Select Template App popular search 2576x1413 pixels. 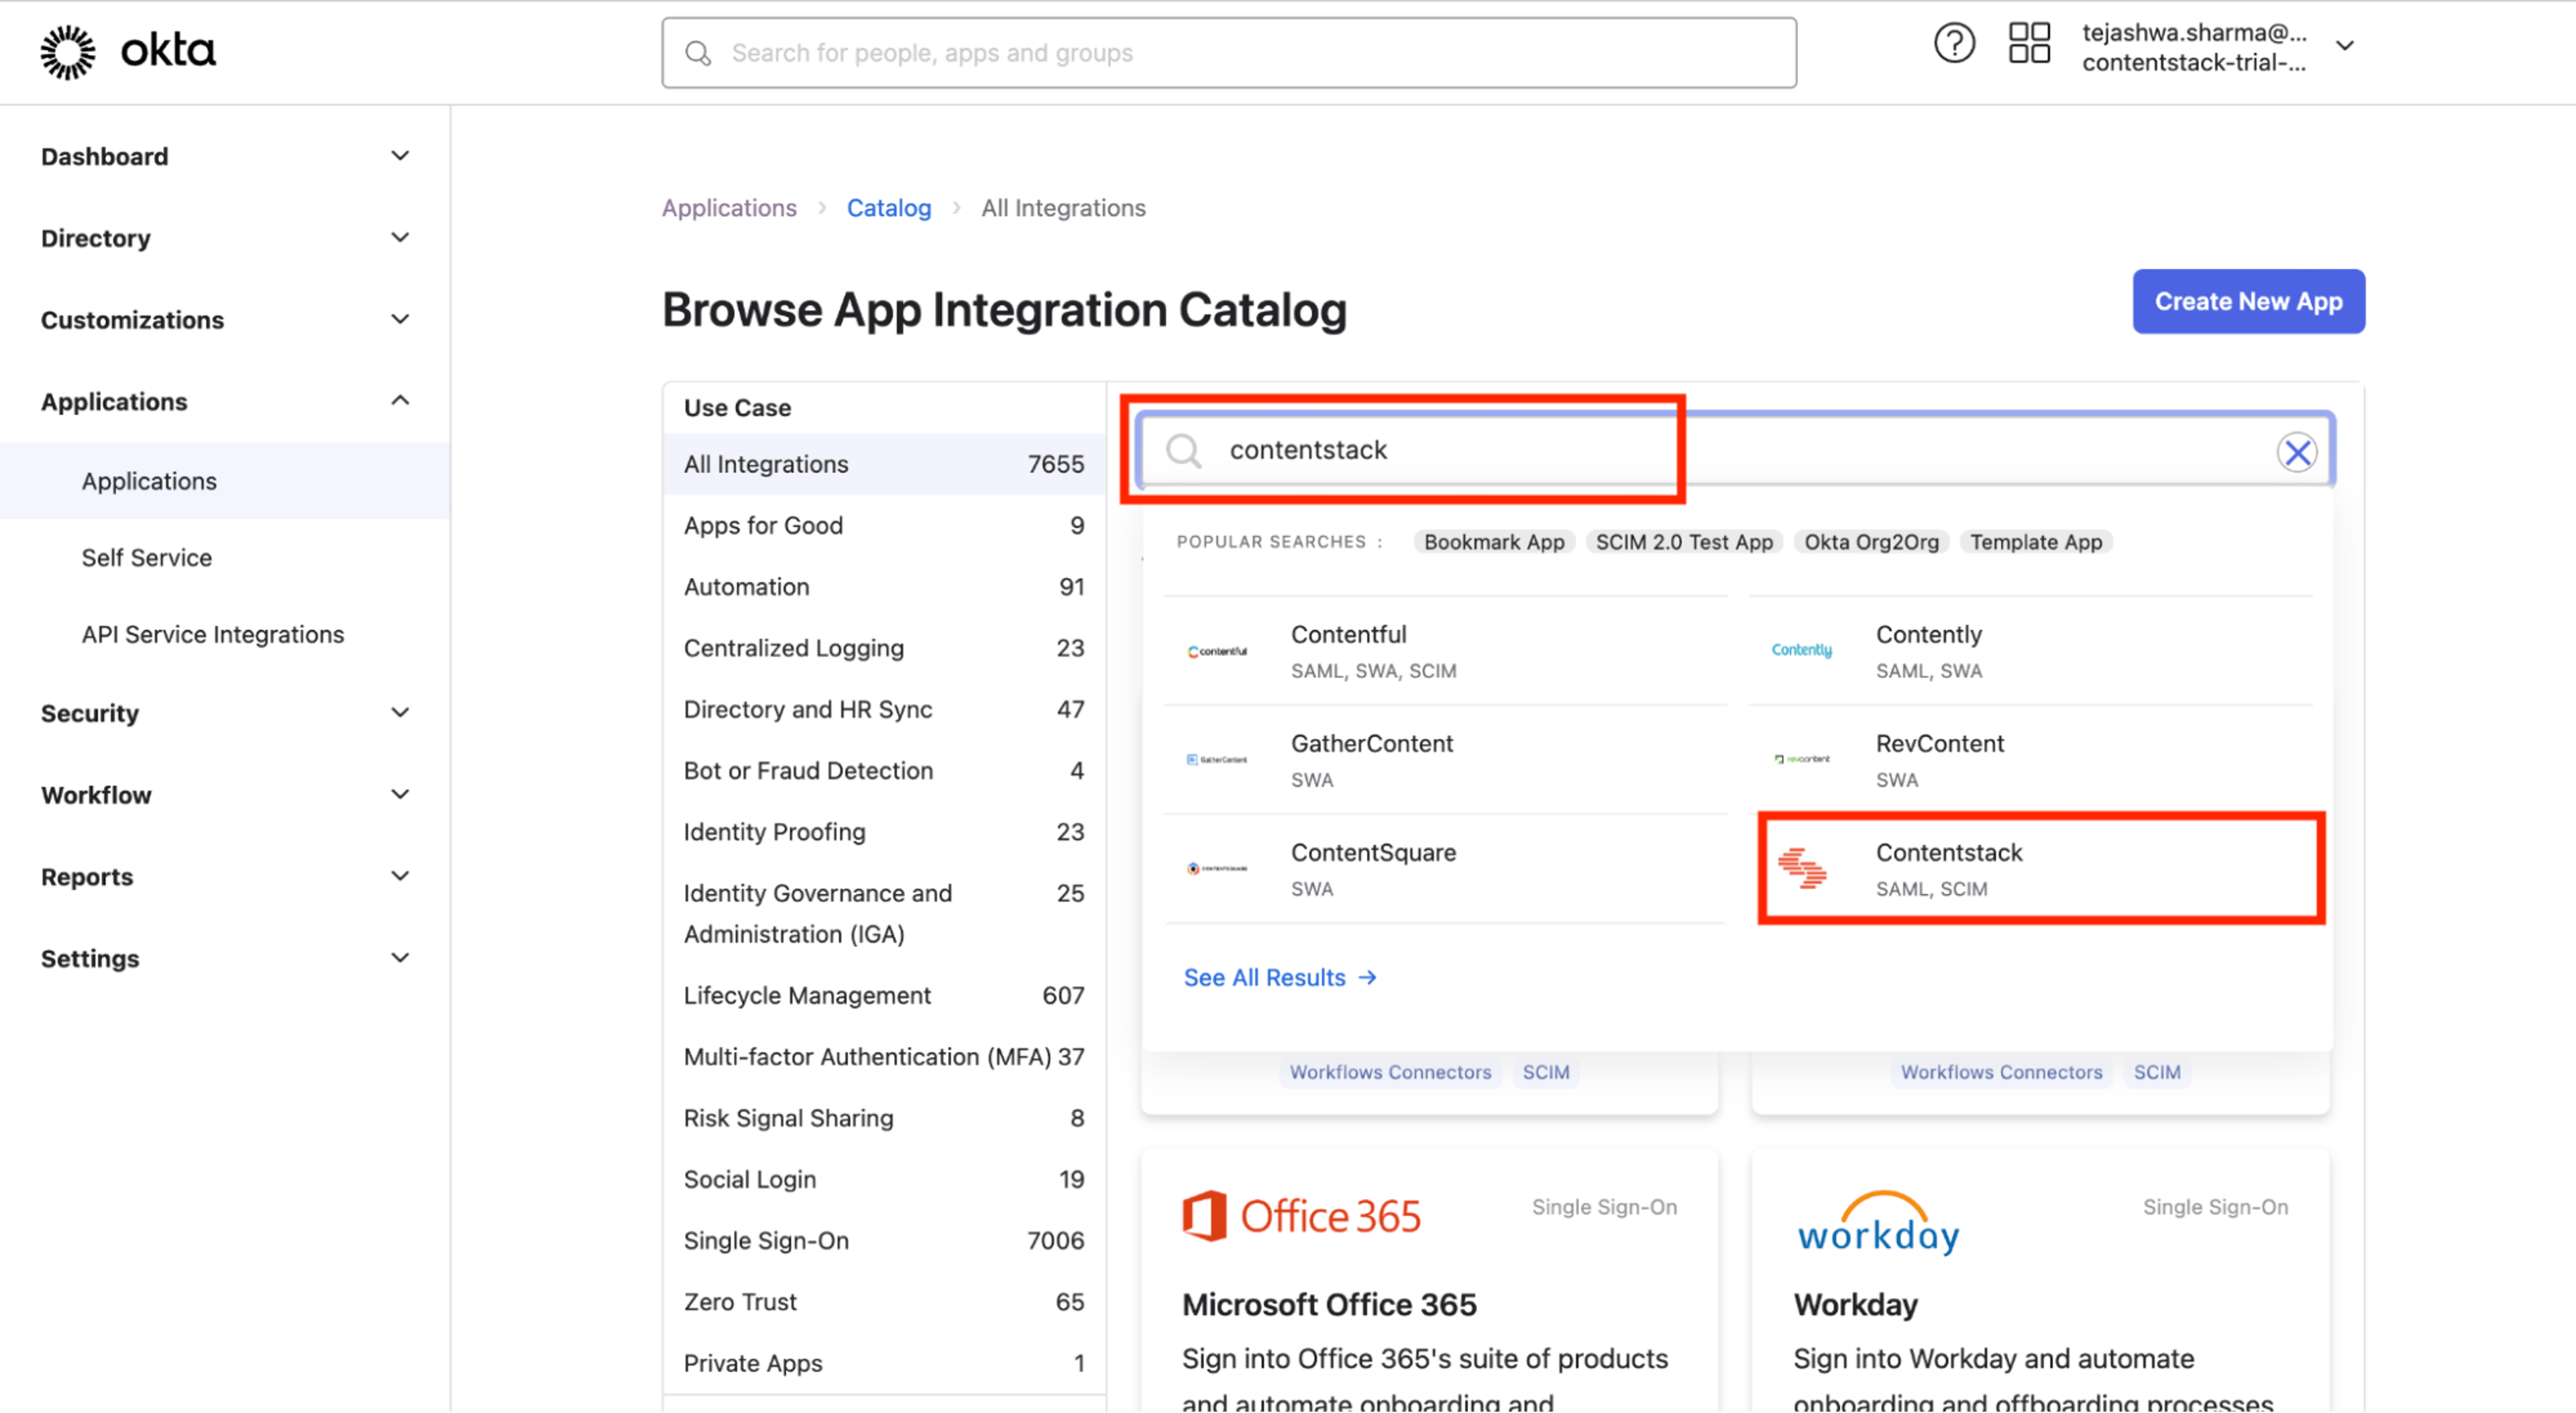2036,542
